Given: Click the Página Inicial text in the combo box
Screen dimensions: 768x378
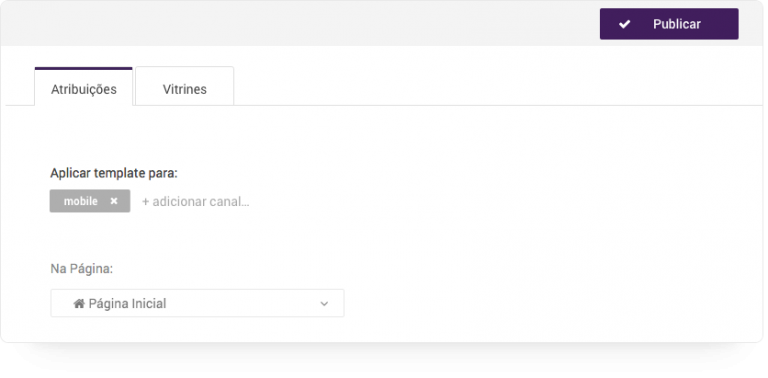Looking at the screenshot, I should click(127, 304).
